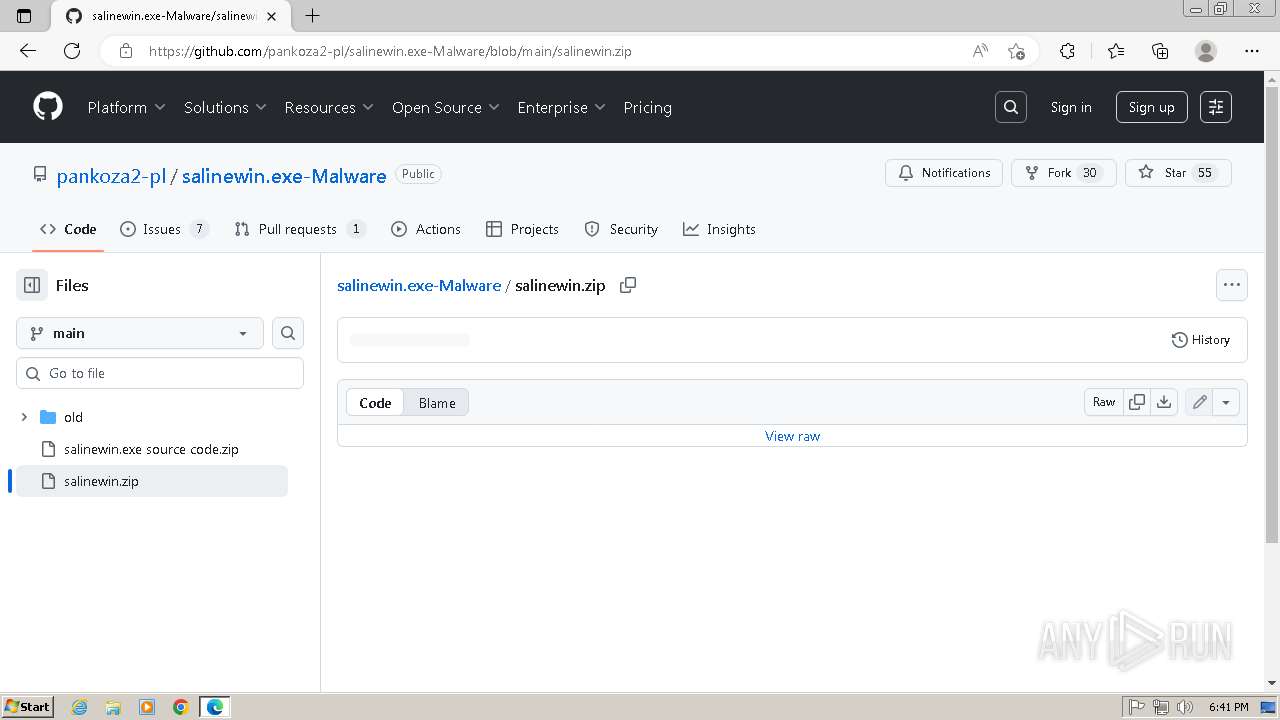Expand the Open Source menu
Viewport: 1280px width, 720px height.
tap(446, 107)
